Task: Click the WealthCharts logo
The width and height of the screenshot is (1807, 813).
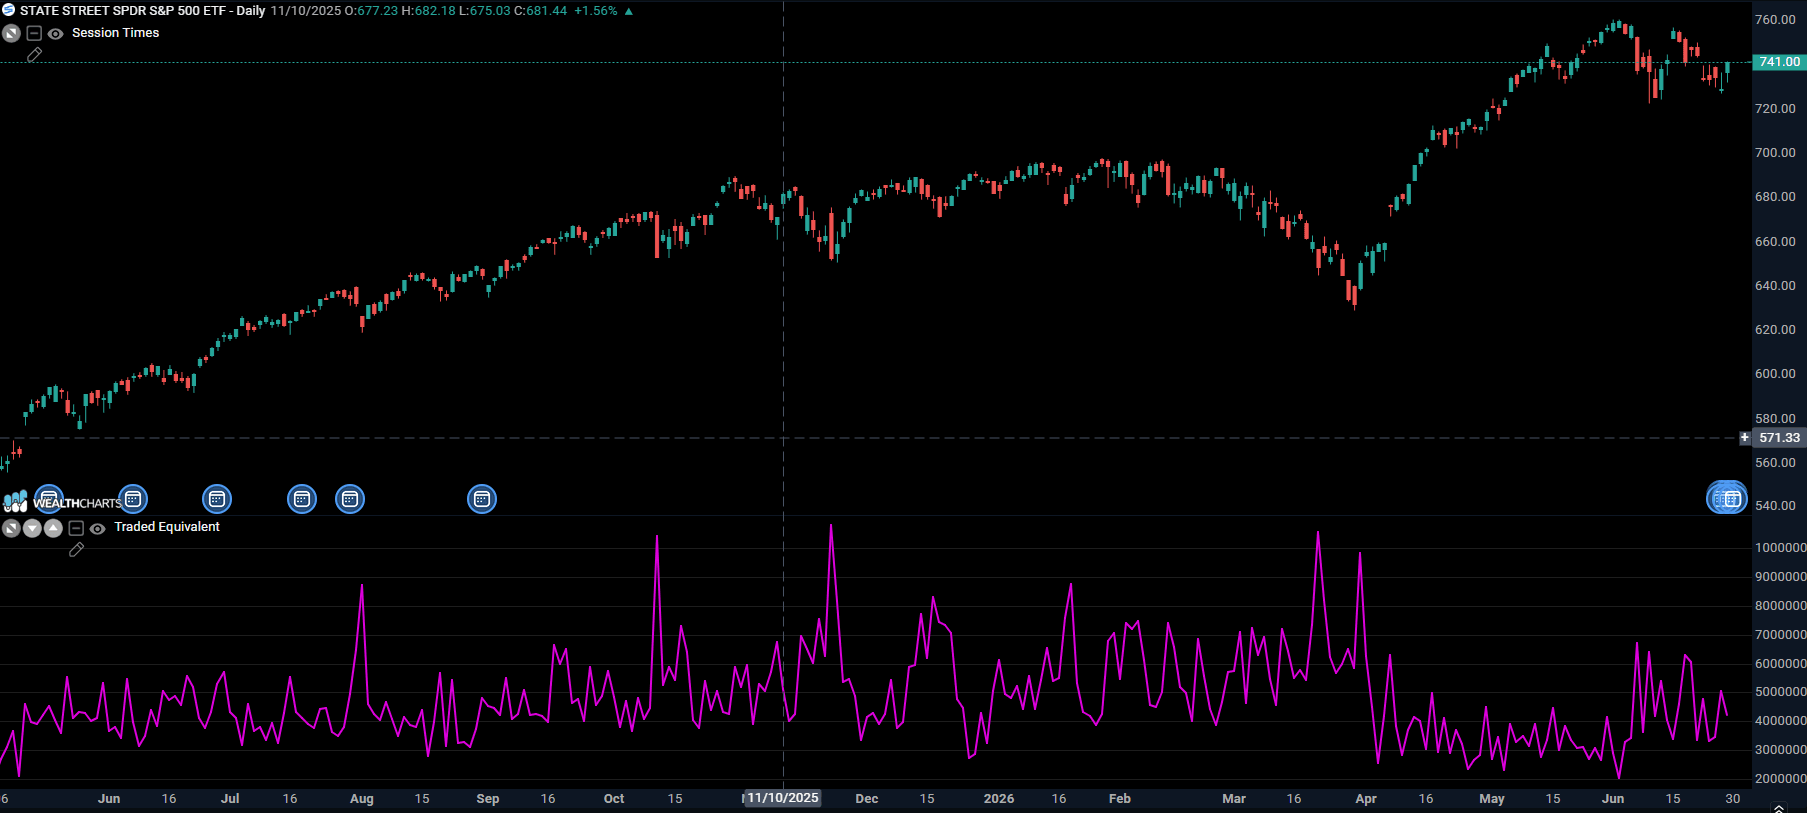Action: pos(62,502)
